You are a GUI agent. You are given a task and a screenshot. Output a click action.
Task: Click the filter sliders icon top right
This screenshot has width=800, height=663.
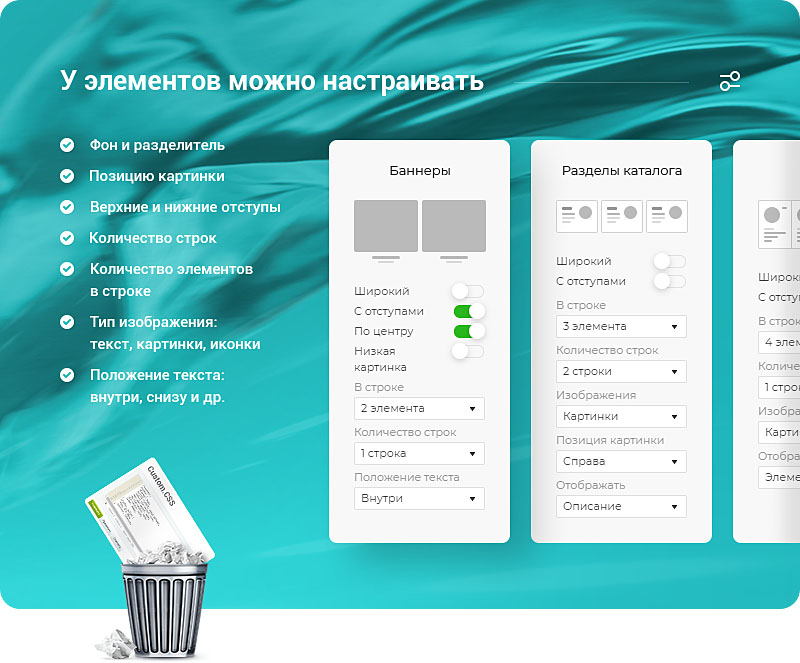coord(731,80)
